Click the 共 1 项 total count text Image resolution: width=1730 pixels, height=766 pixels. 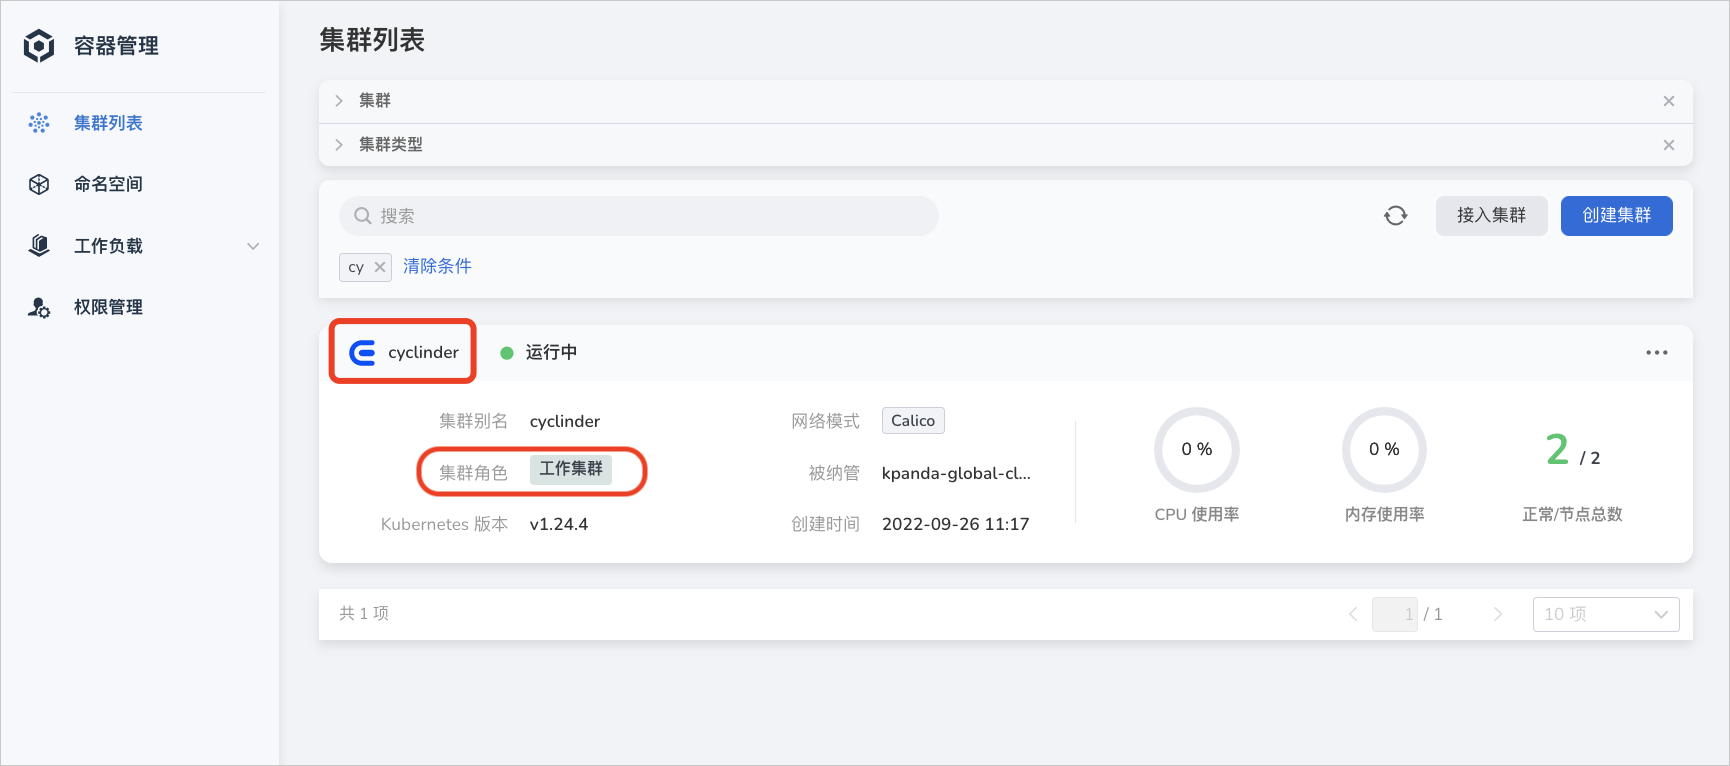[364, 613]
